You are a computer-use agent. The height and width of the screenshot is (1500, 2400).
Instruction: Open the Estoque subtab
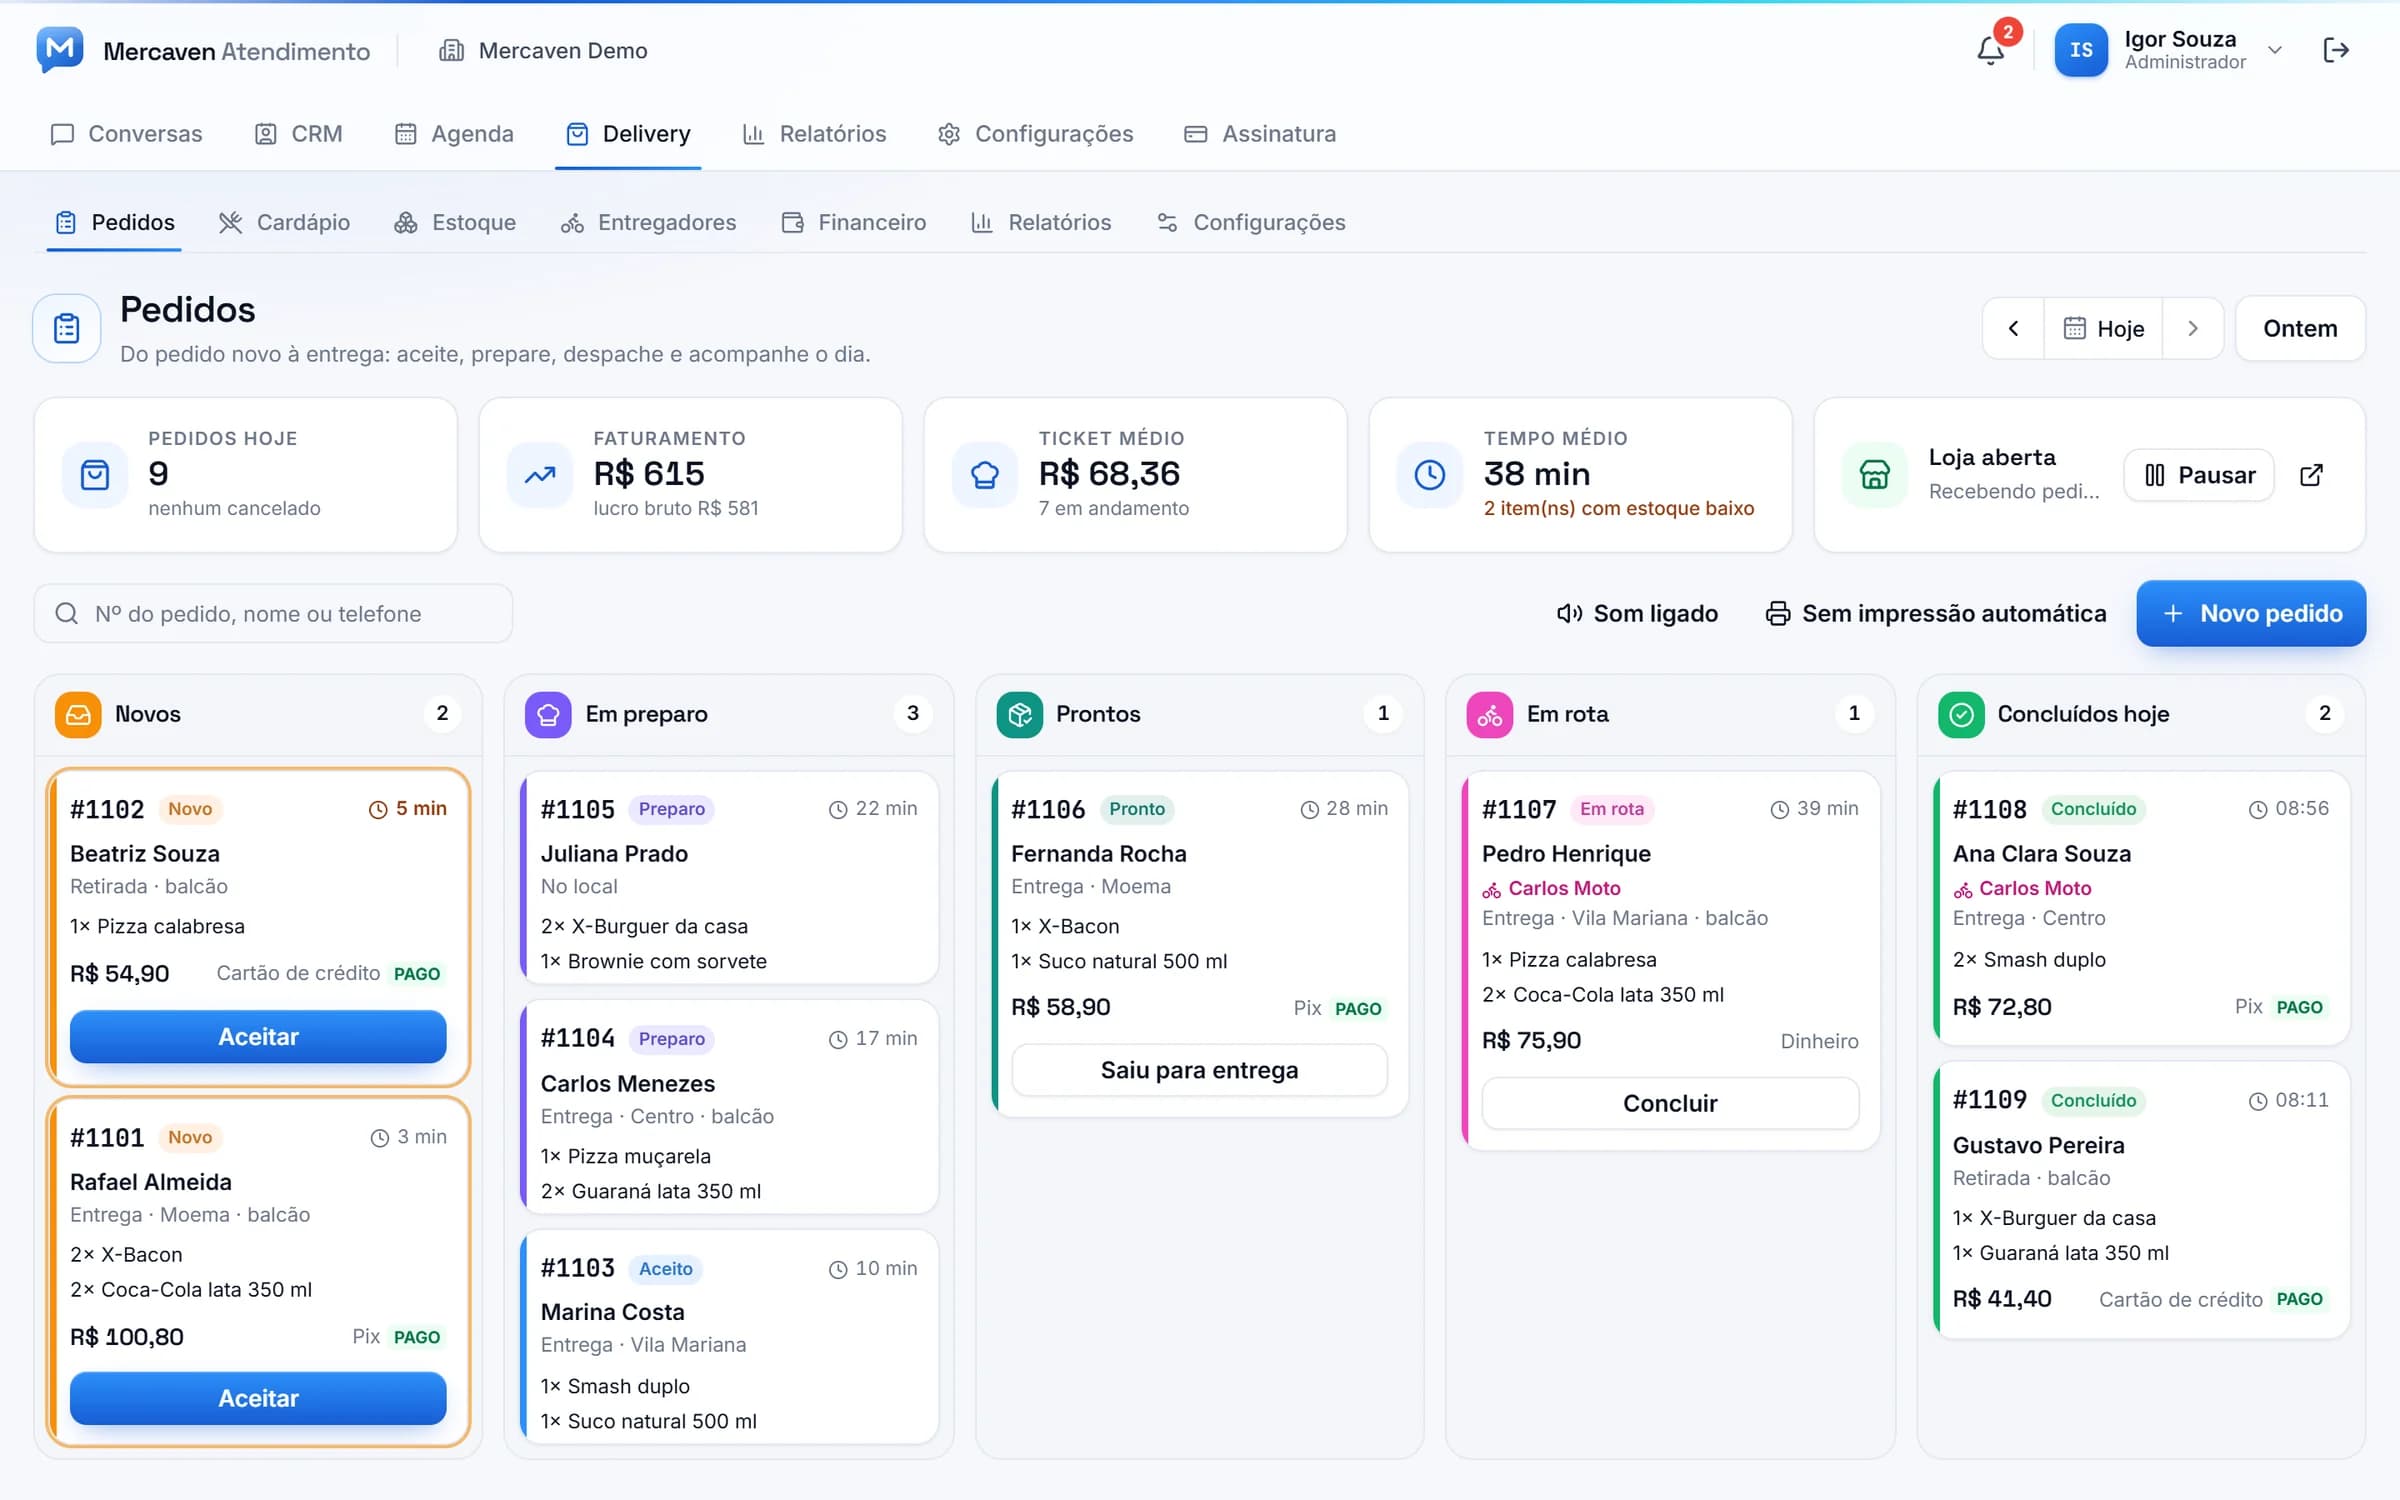point(455,222)
